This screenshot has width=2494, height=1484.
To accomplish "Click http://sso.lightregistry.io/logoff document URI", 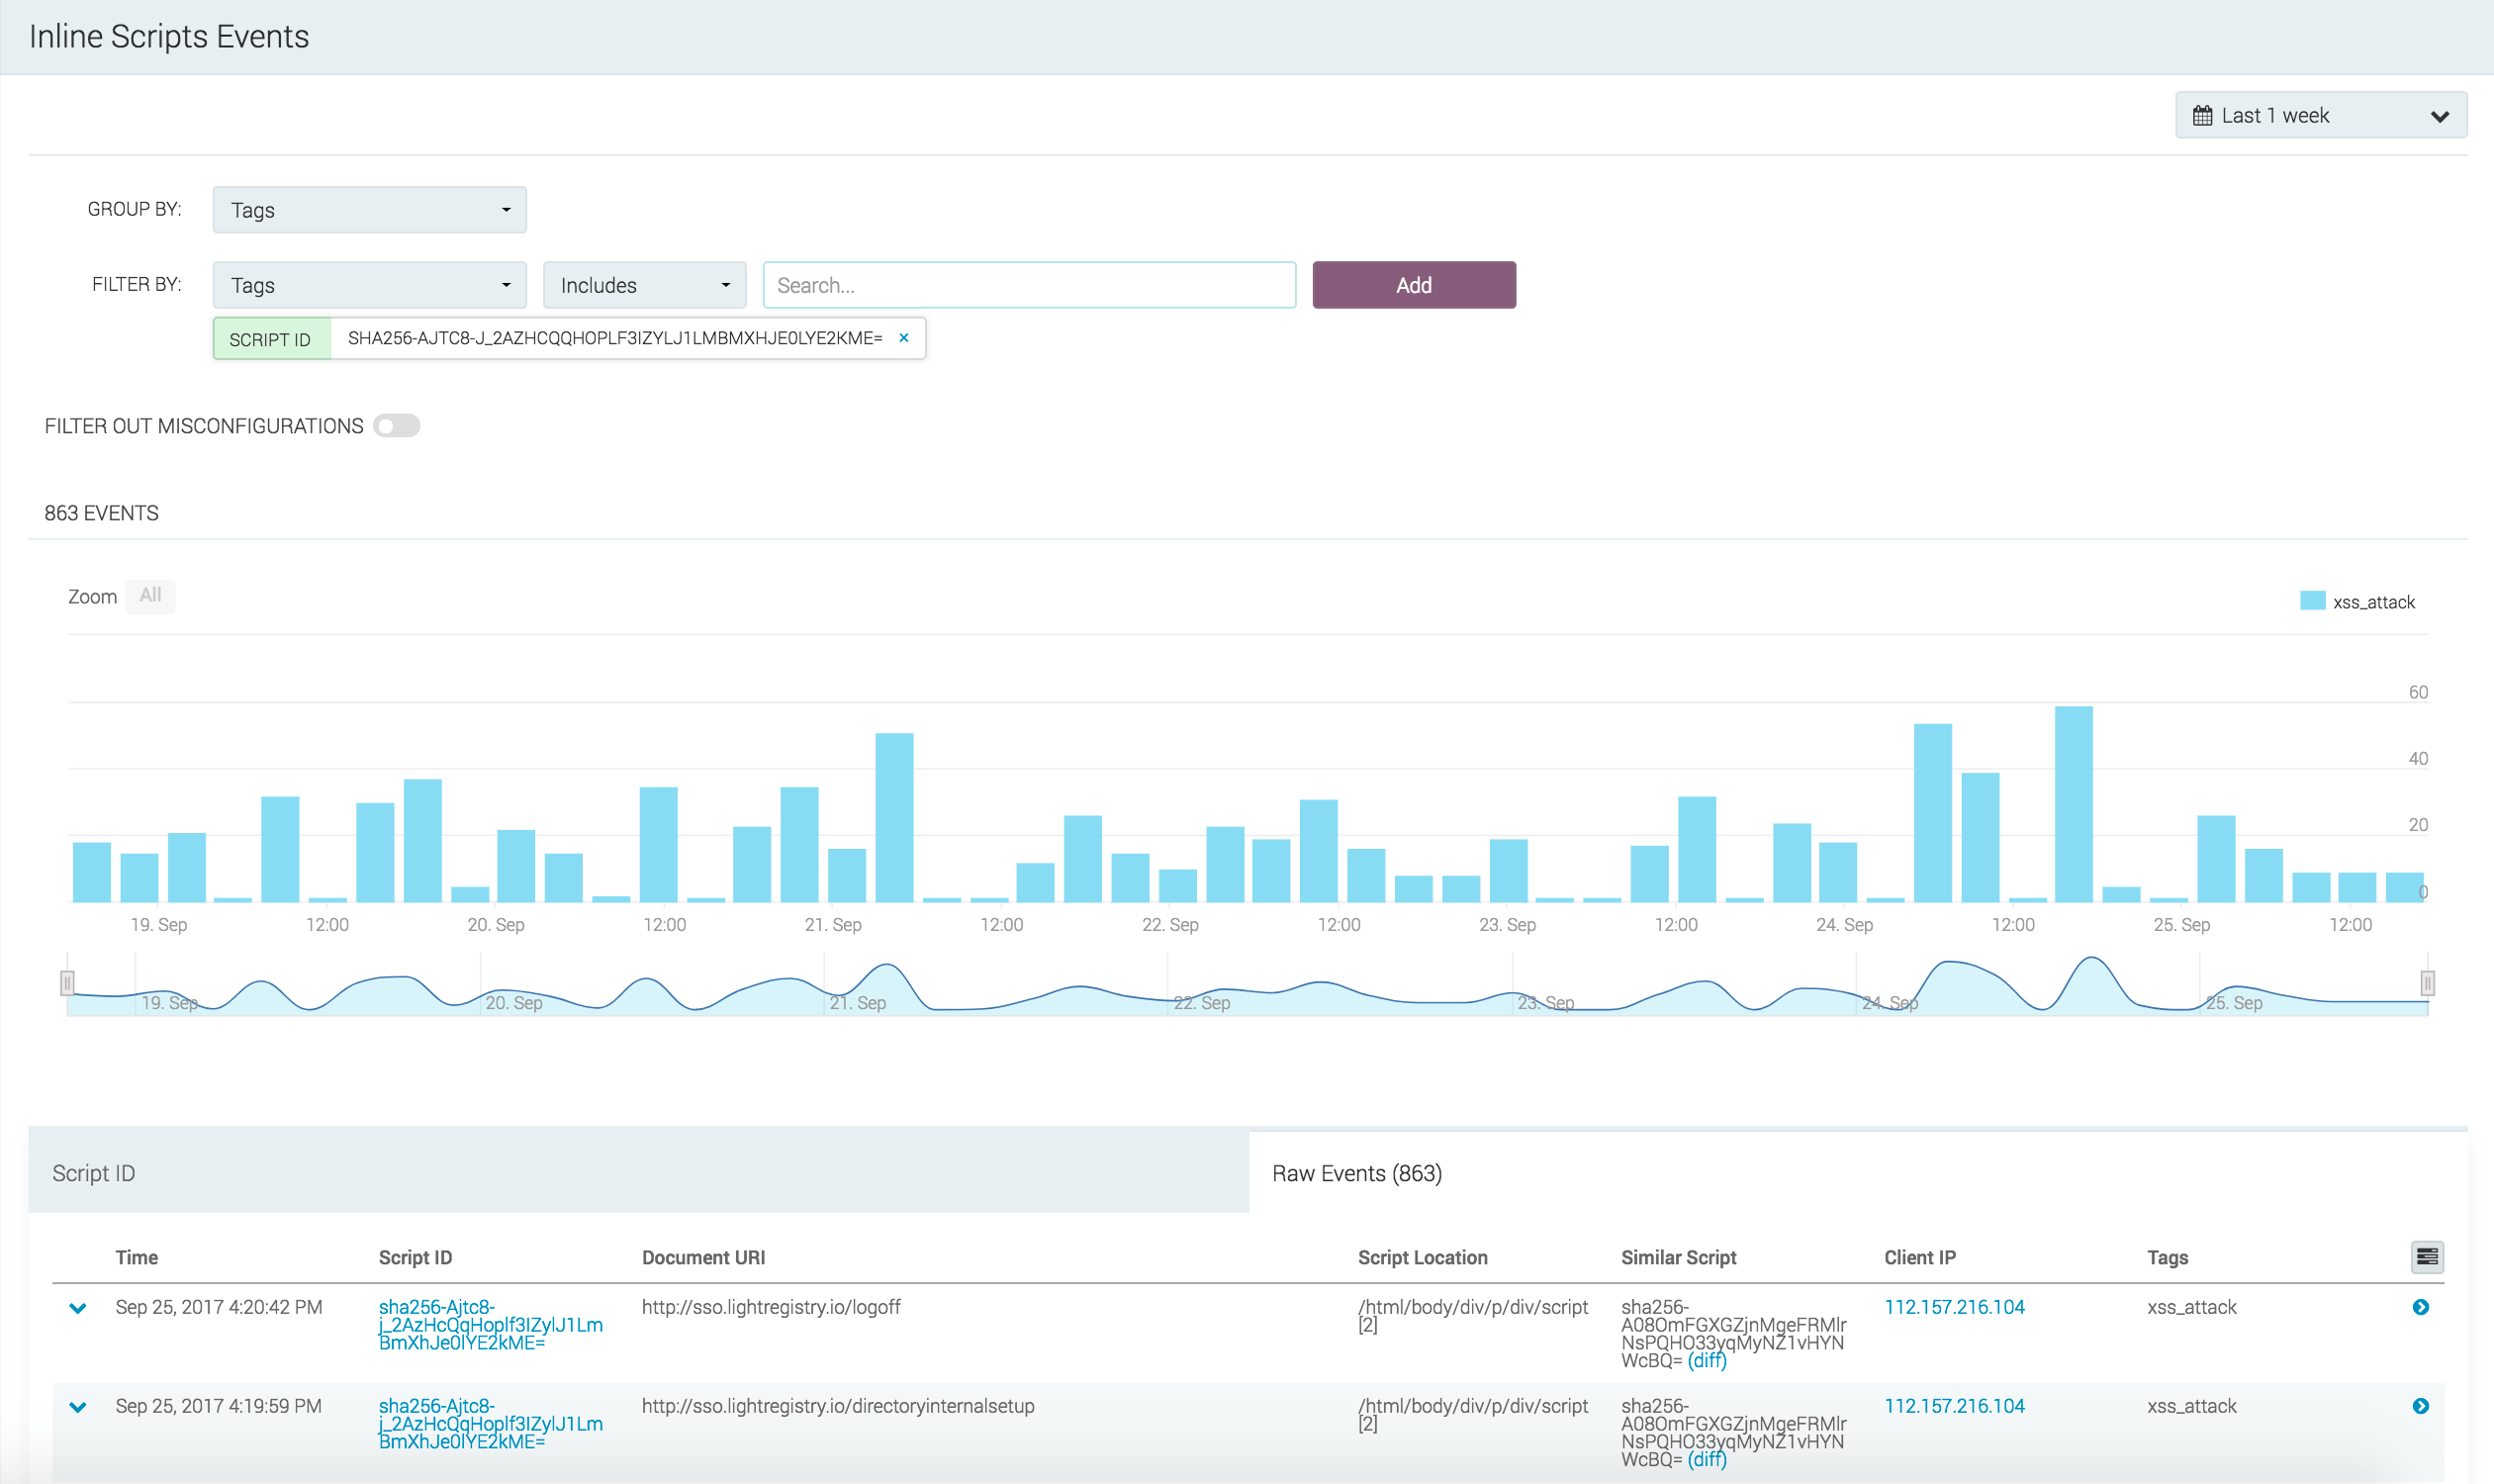I will [771, 1307].
